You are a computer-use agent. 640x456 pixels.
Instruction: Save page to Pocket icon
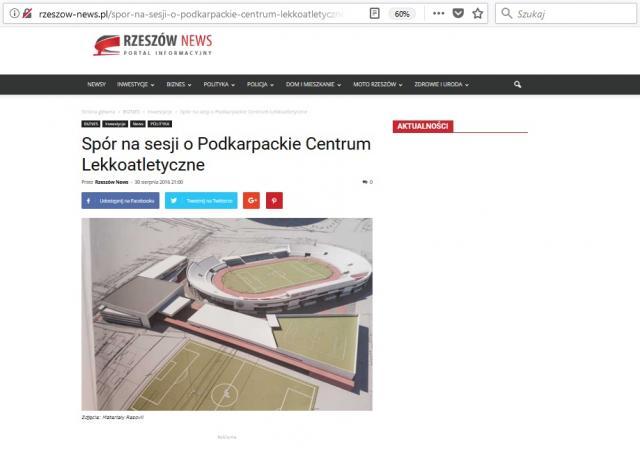coord(458,13)
